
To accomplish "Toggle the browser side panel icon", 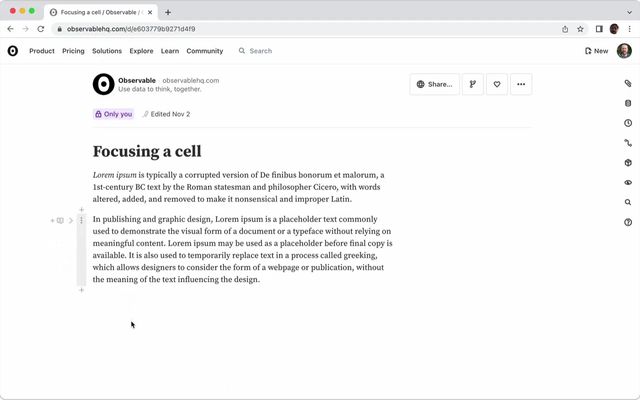I will click(599, 29).
